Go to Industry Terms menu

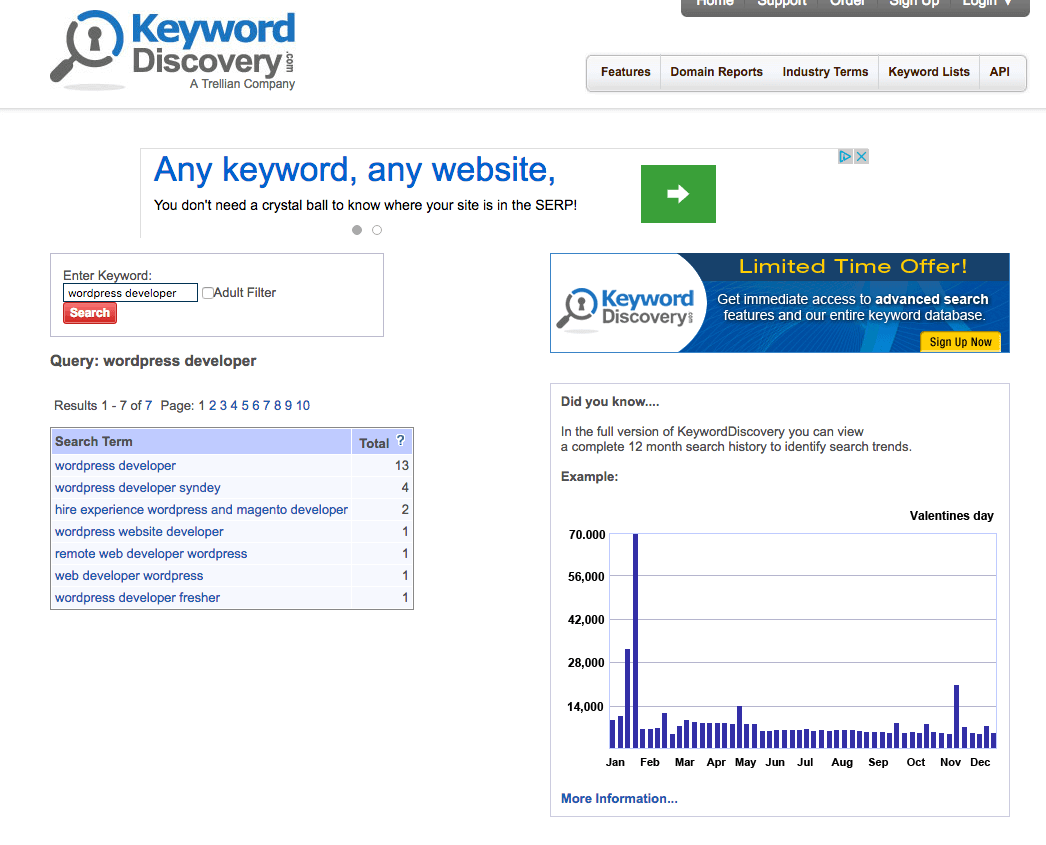coord(825,72)
